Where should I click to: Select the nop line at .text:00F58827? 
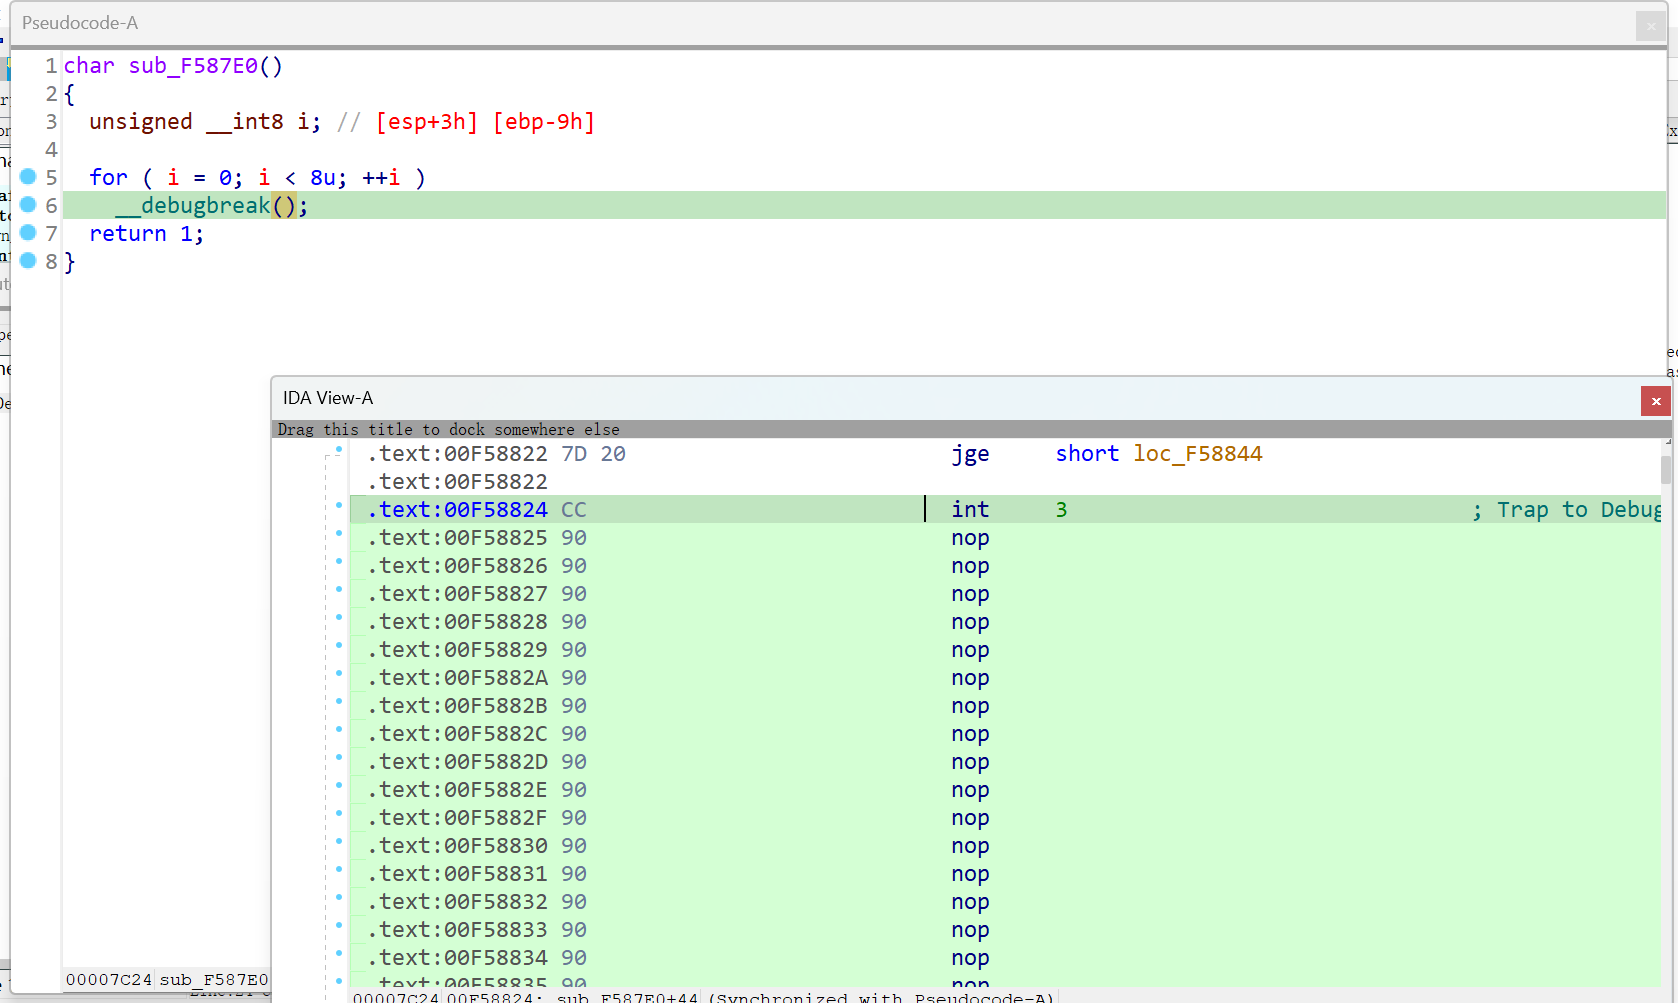pos(1005,594)
